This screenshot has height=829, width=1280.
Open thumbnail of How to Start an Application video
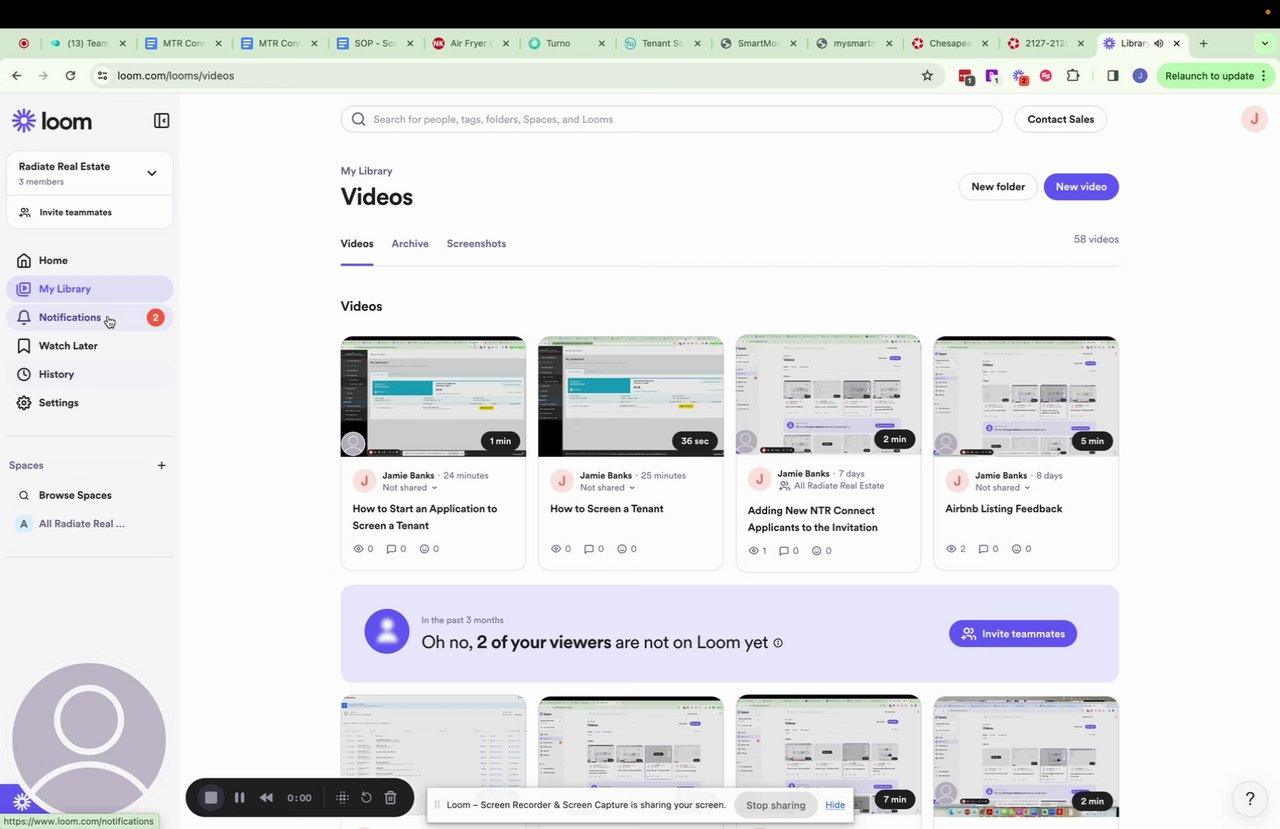pyautogui.click(x=433, y=397)
